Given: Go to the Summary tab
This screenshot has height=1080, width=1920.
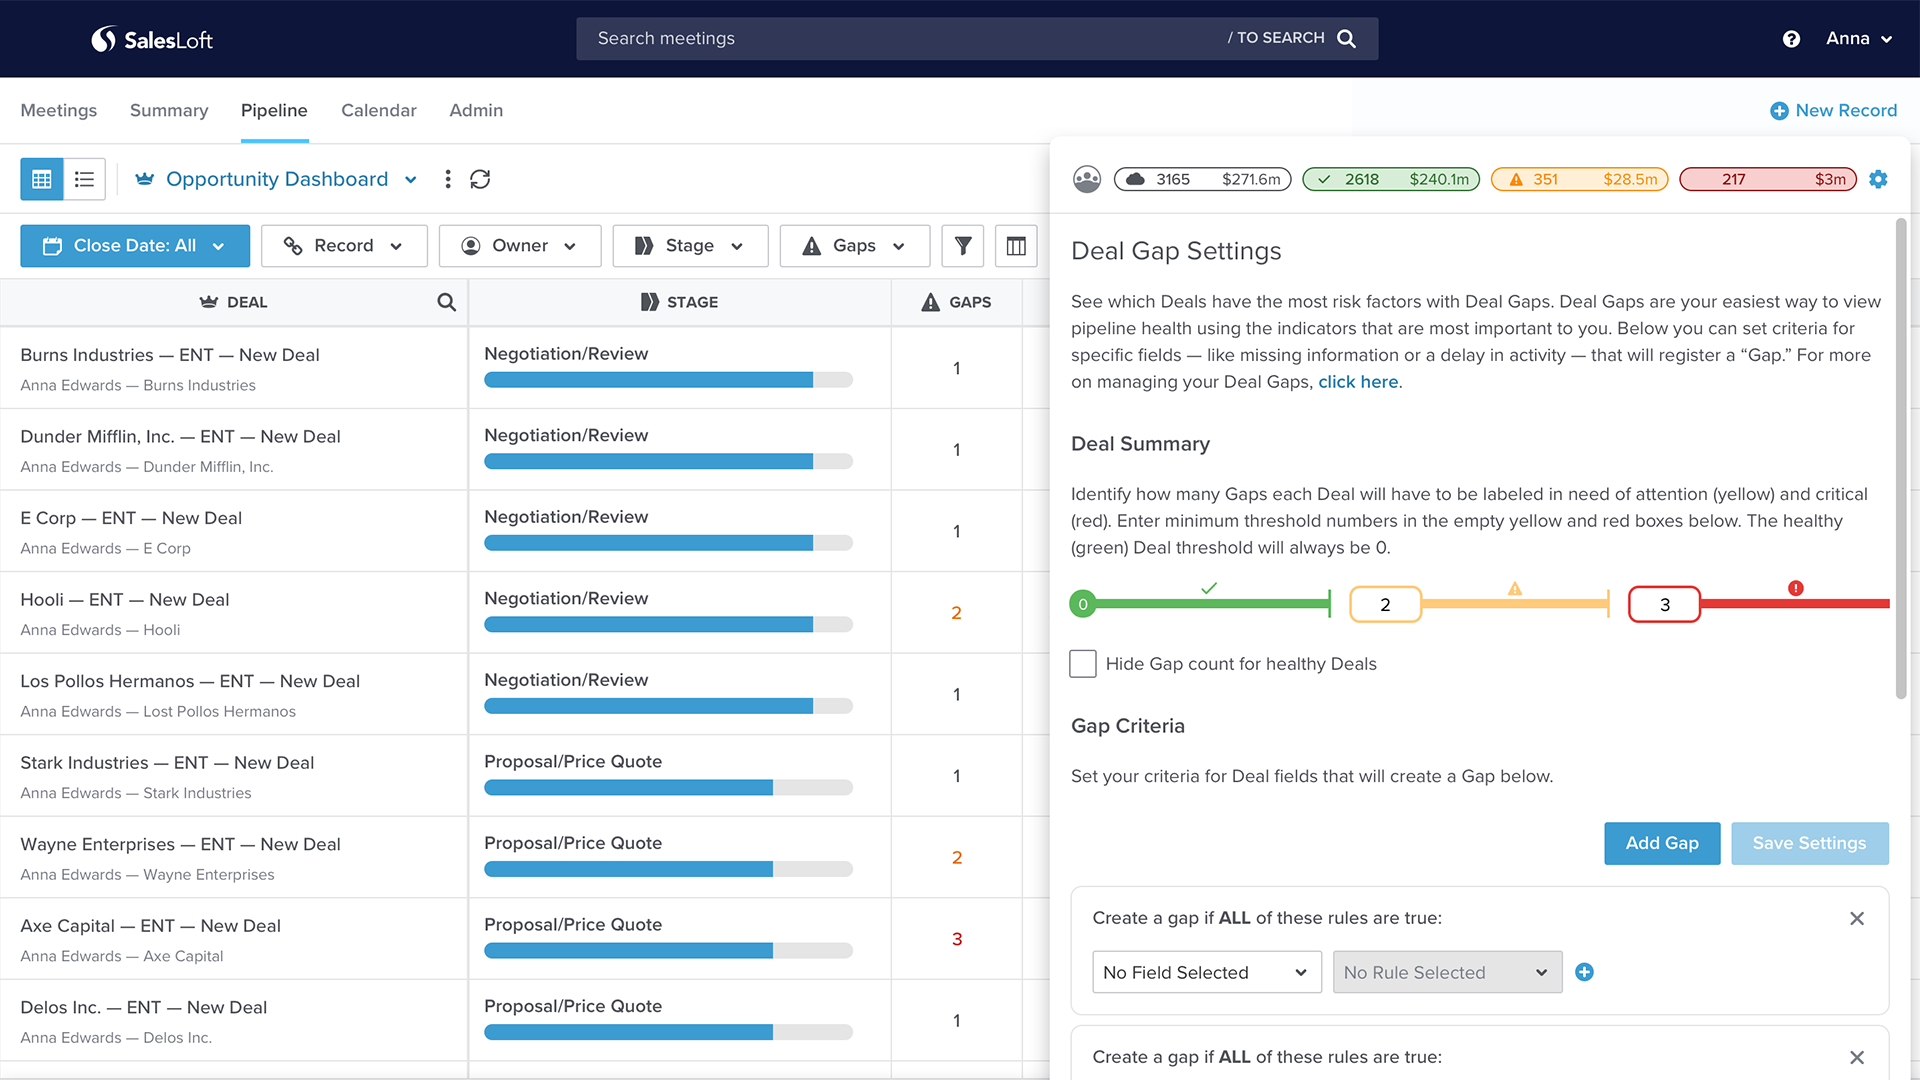Looking at the screenshot, I should [x=169, y=111].
